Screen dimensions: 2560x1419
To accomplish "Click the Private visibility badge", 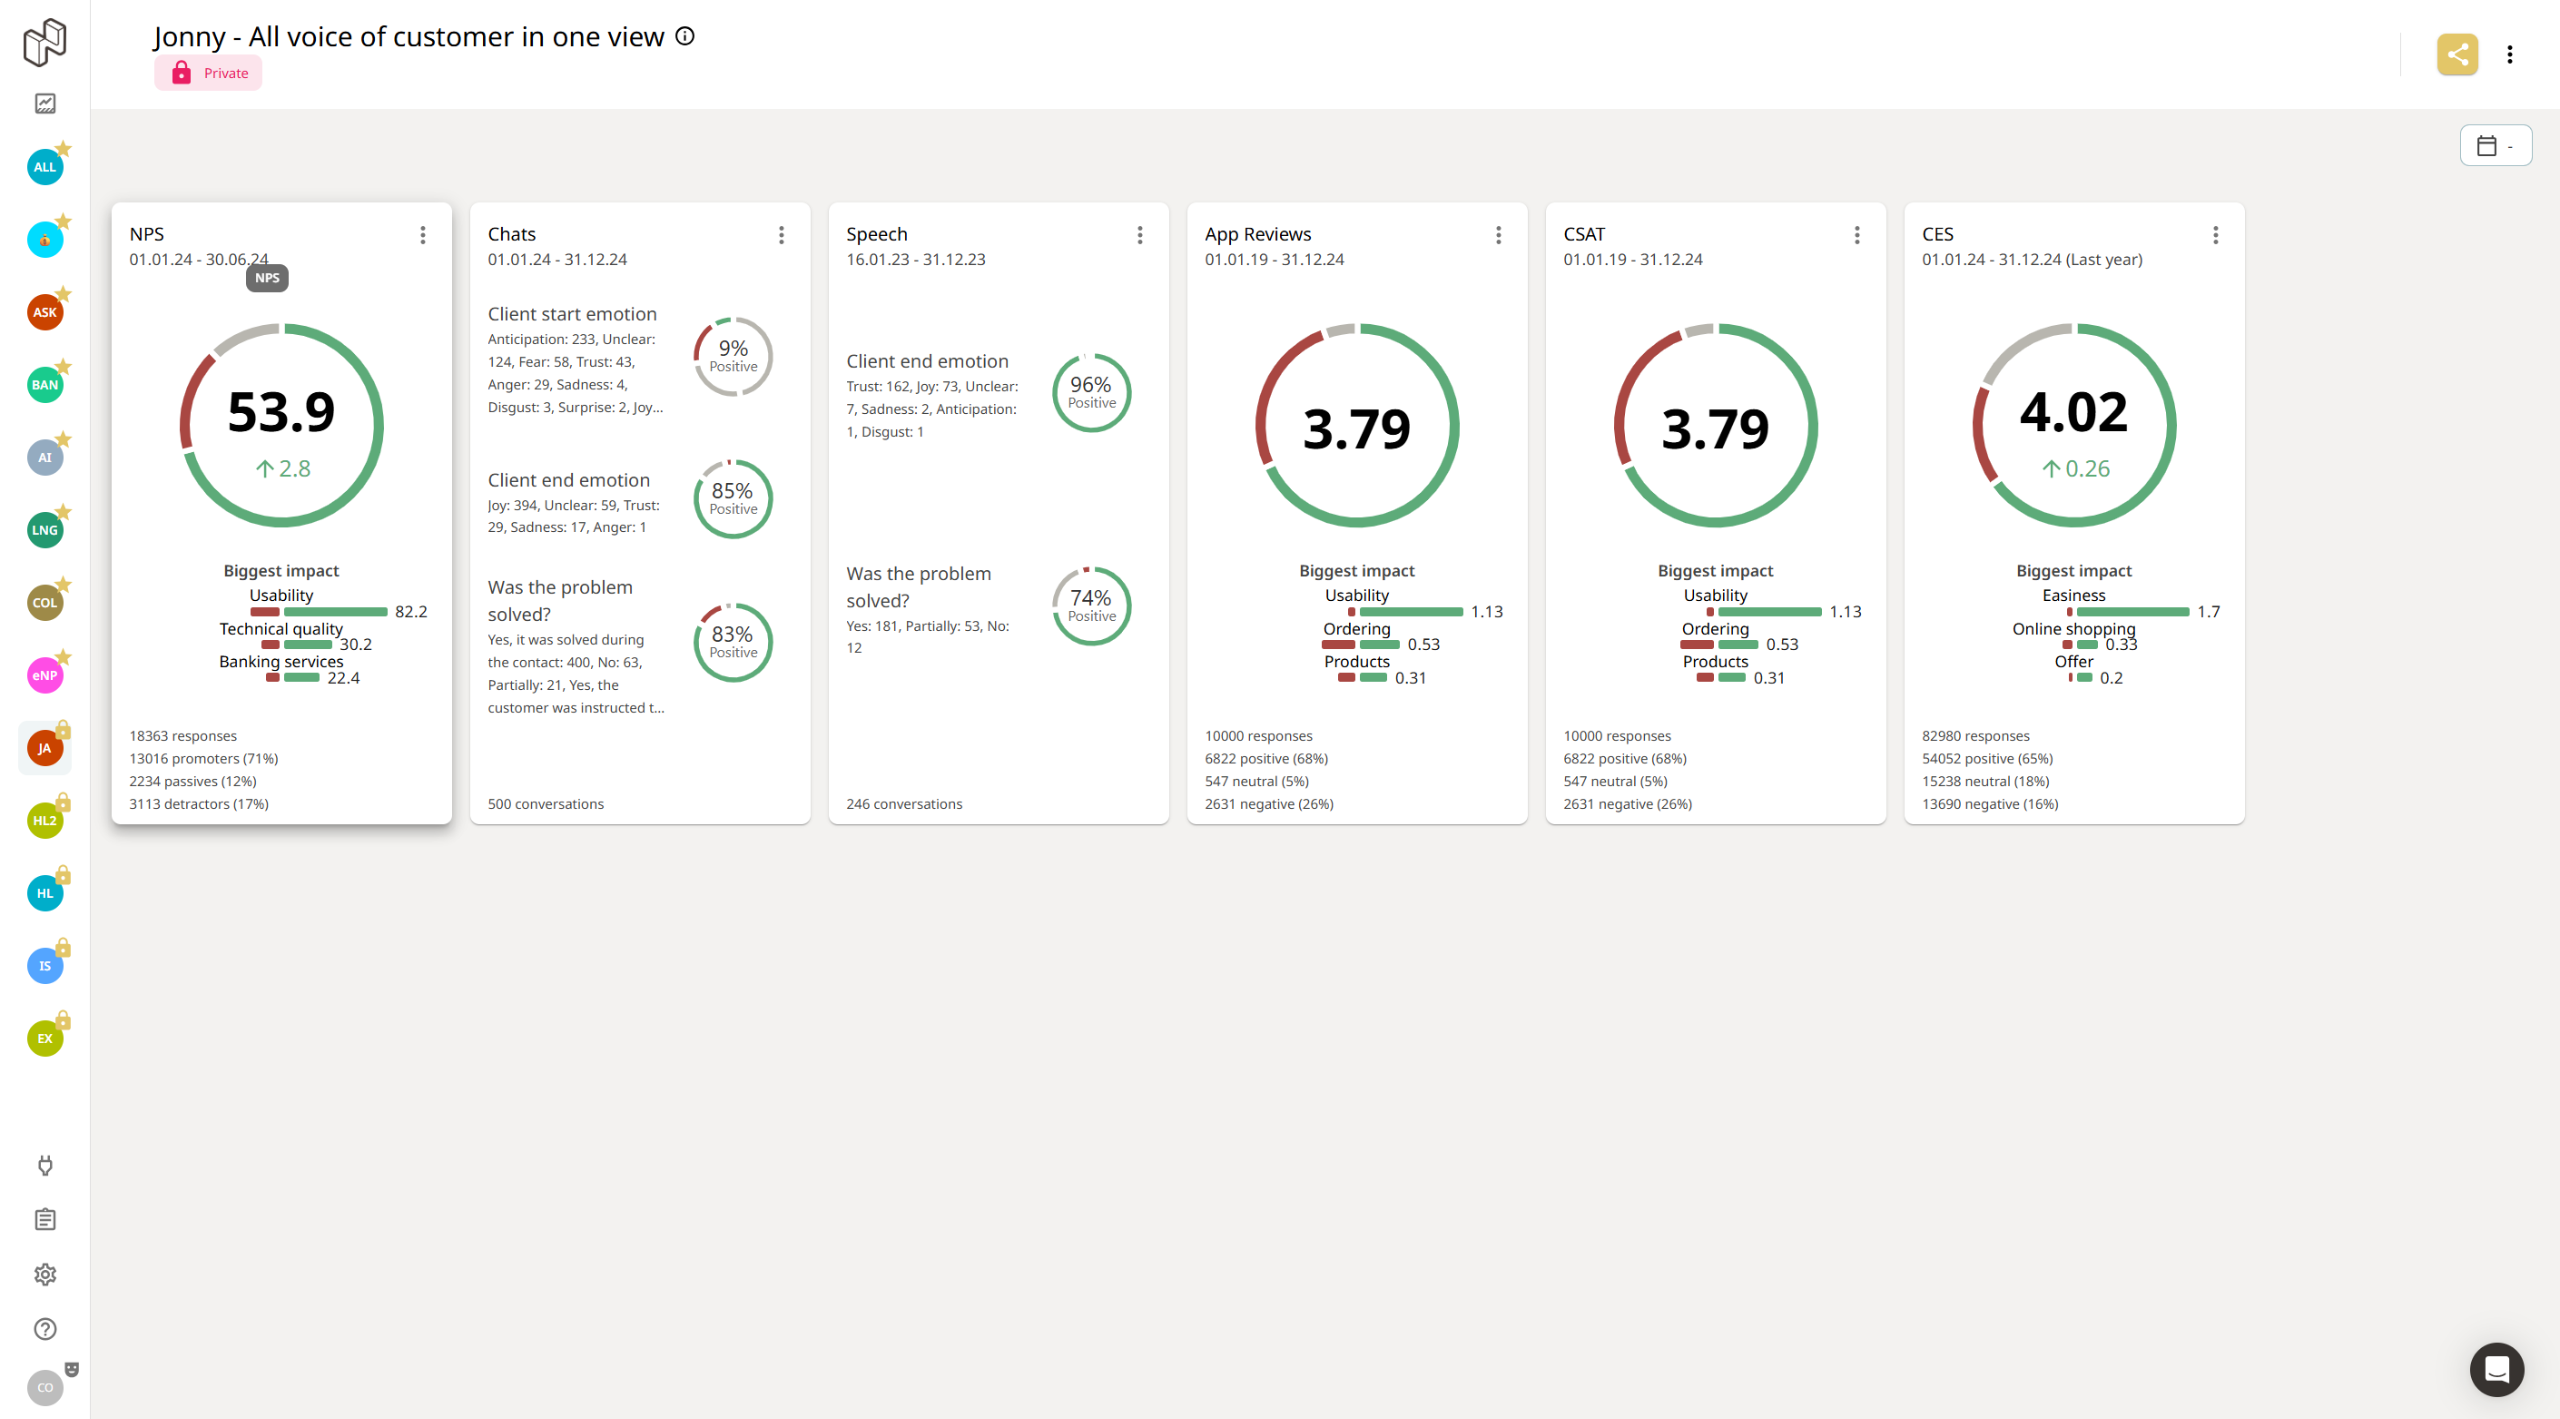I will (208, 73).
